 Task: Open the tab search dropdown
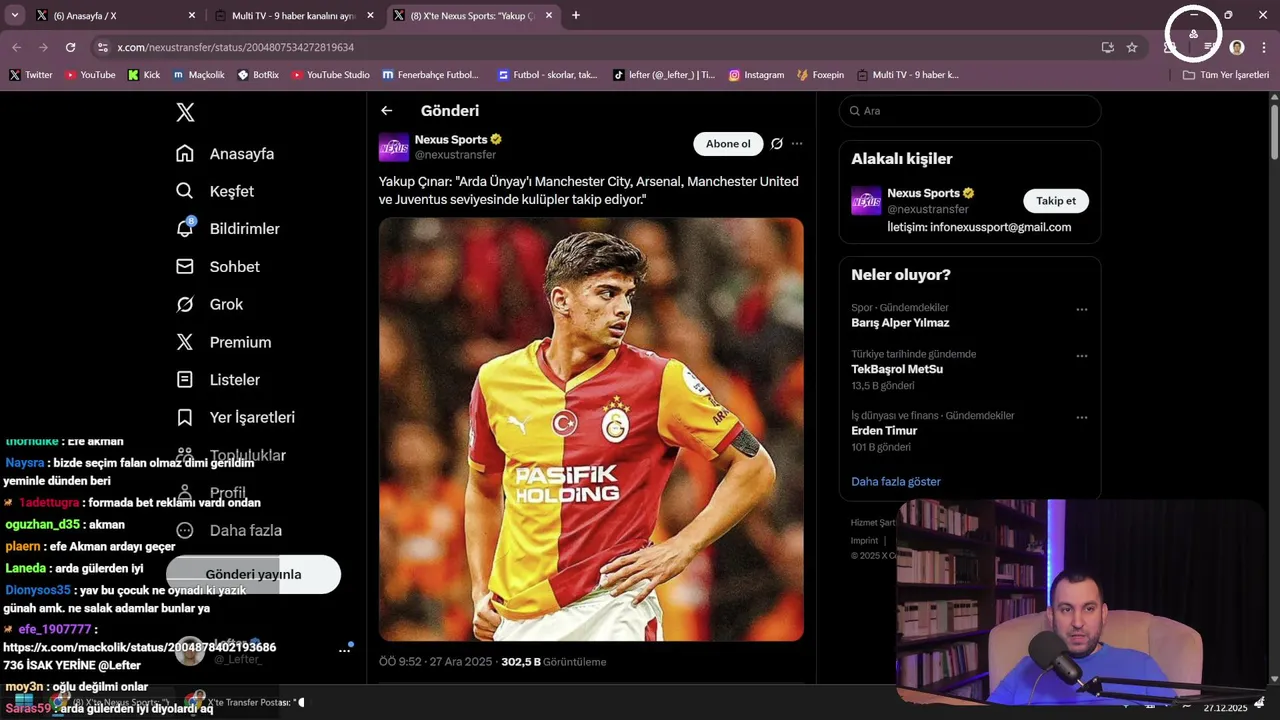point(14,16)
